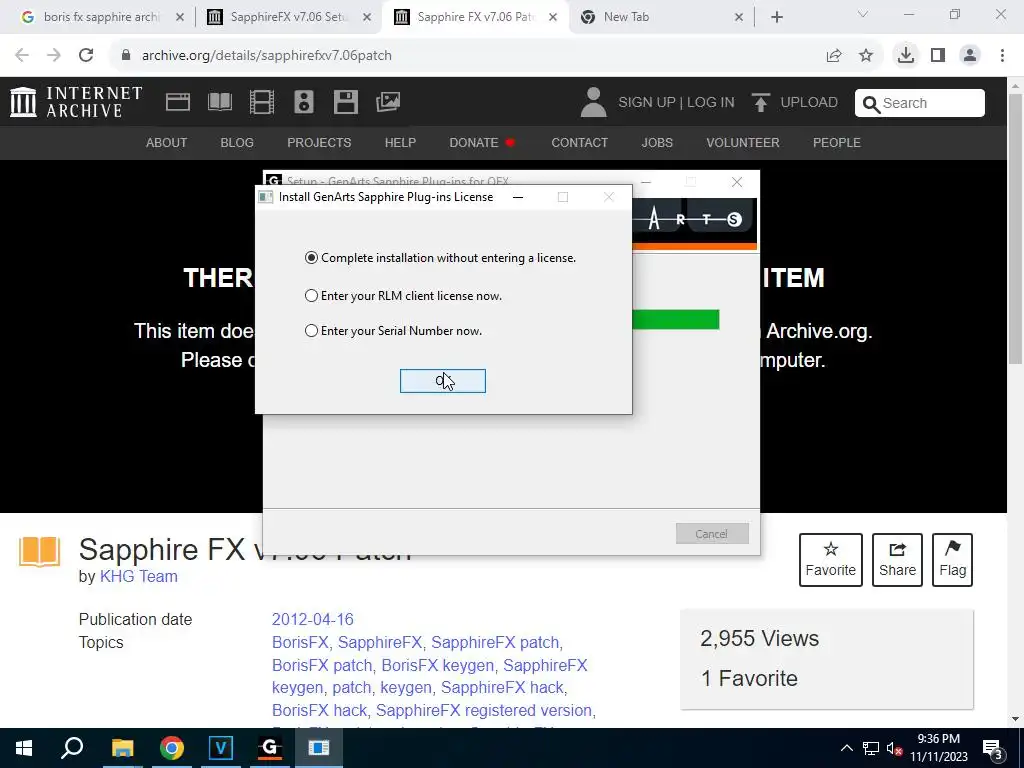Close the 'Sapphire FX v7.06 Patch' tab
The width and height of the screenshot is (1024, 768).
pos(553,18)
